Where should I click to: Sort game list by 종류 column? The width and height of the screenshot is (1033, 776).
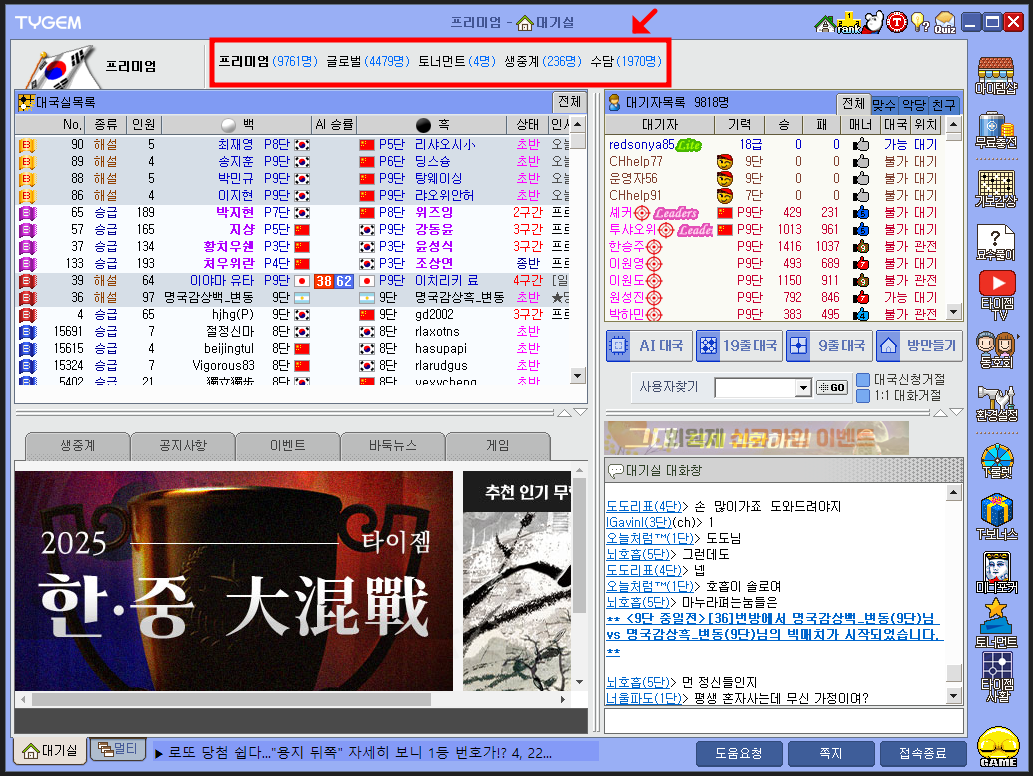pos(105,125)
